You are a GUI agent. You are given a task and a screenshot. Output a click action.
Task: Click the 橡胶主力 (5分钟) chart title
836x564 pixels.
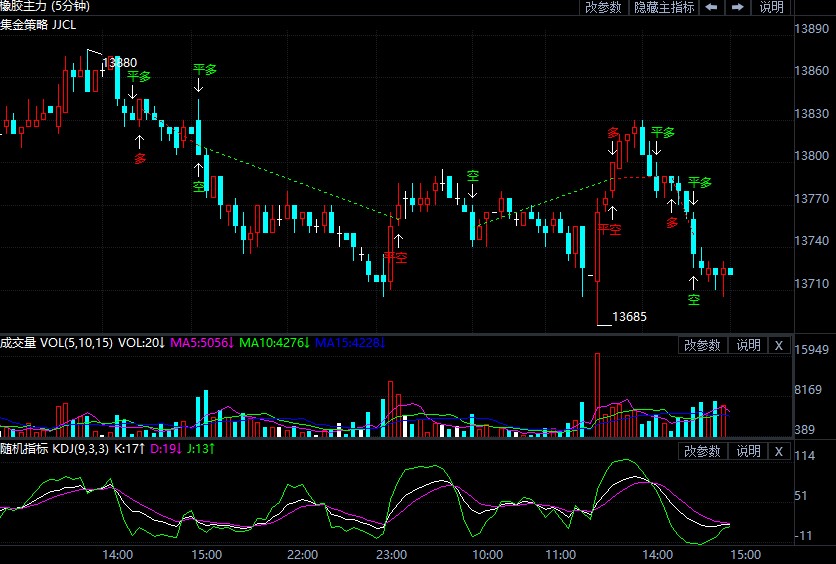pos(45,6)
